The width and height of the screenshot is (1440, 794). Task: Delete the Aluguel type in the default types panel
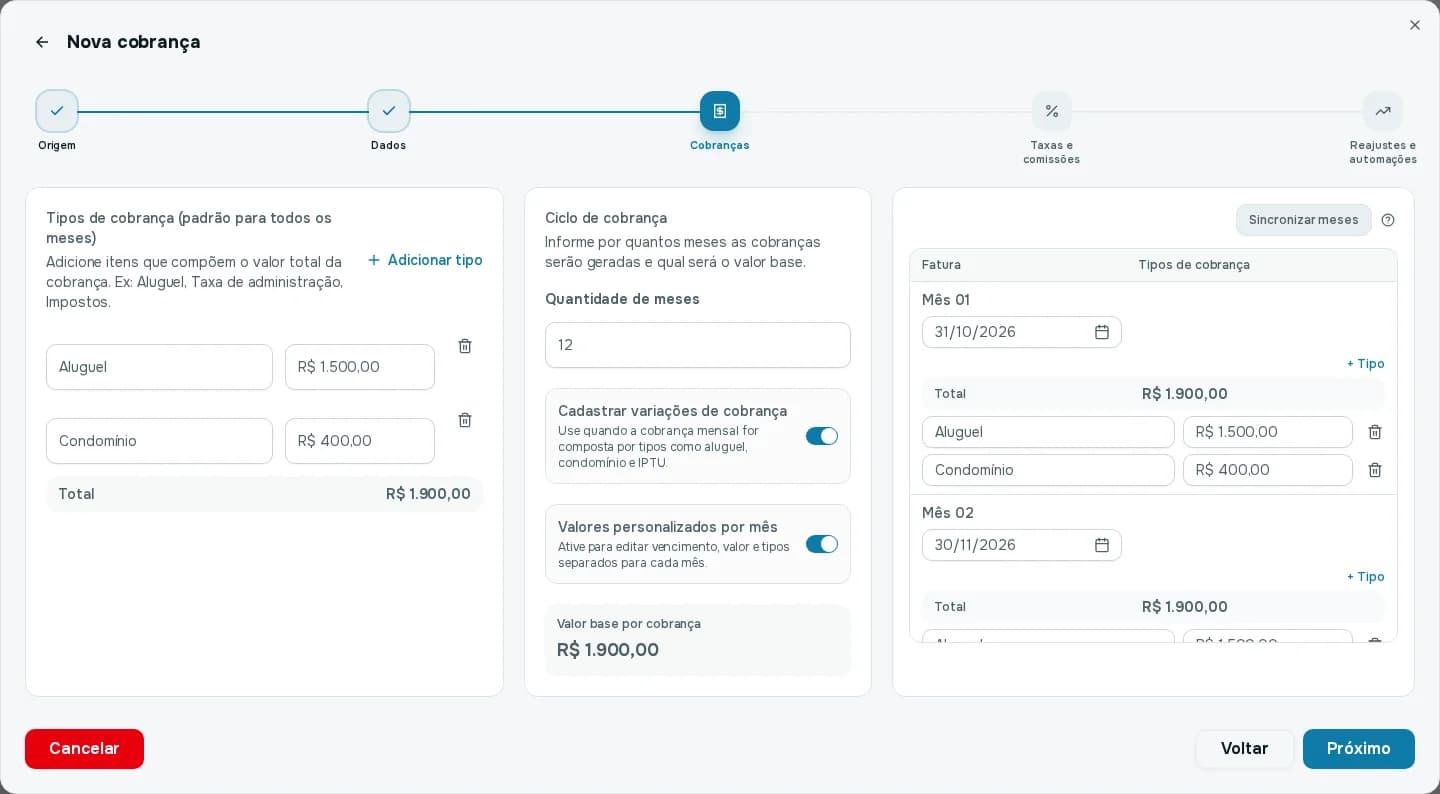point(465,346)
